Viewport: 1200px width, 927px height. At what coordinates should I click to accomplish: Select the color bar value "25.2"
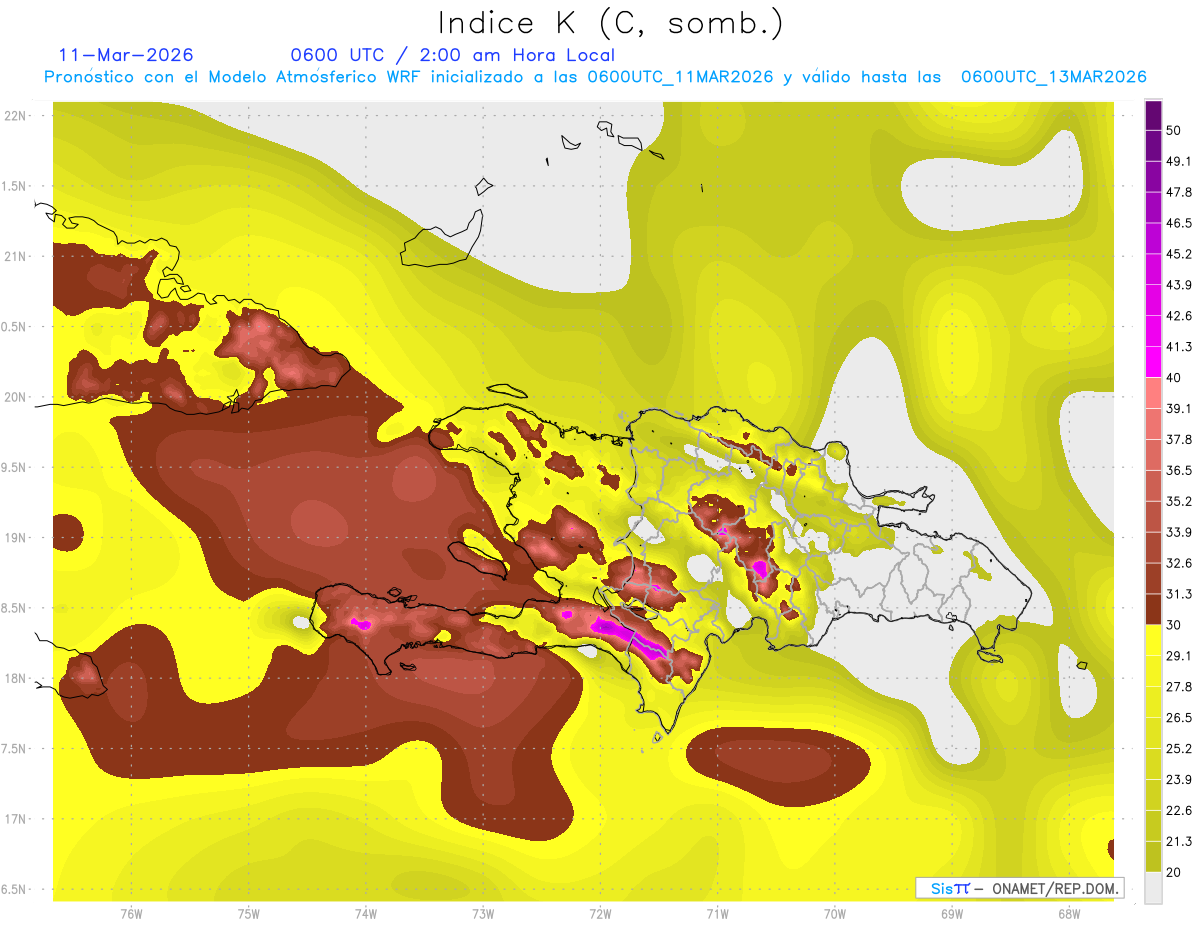[1178, 749]
